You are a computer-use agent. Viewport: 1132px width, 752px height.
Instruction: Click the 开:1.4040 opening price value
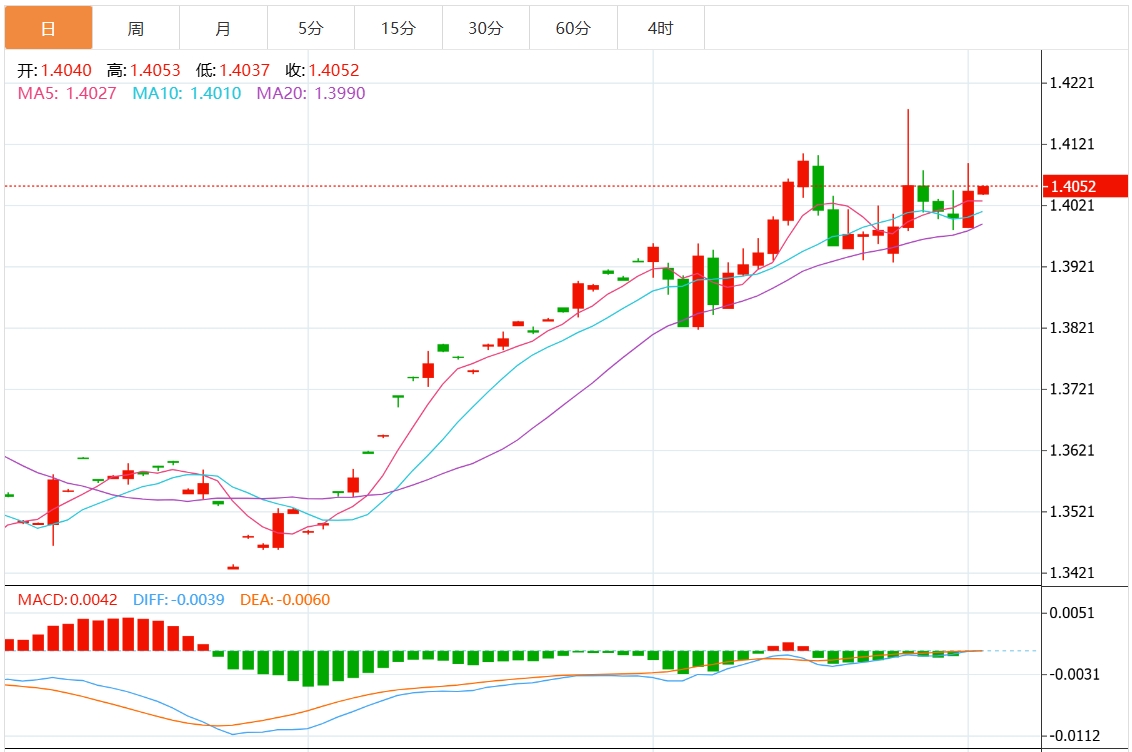55,70
